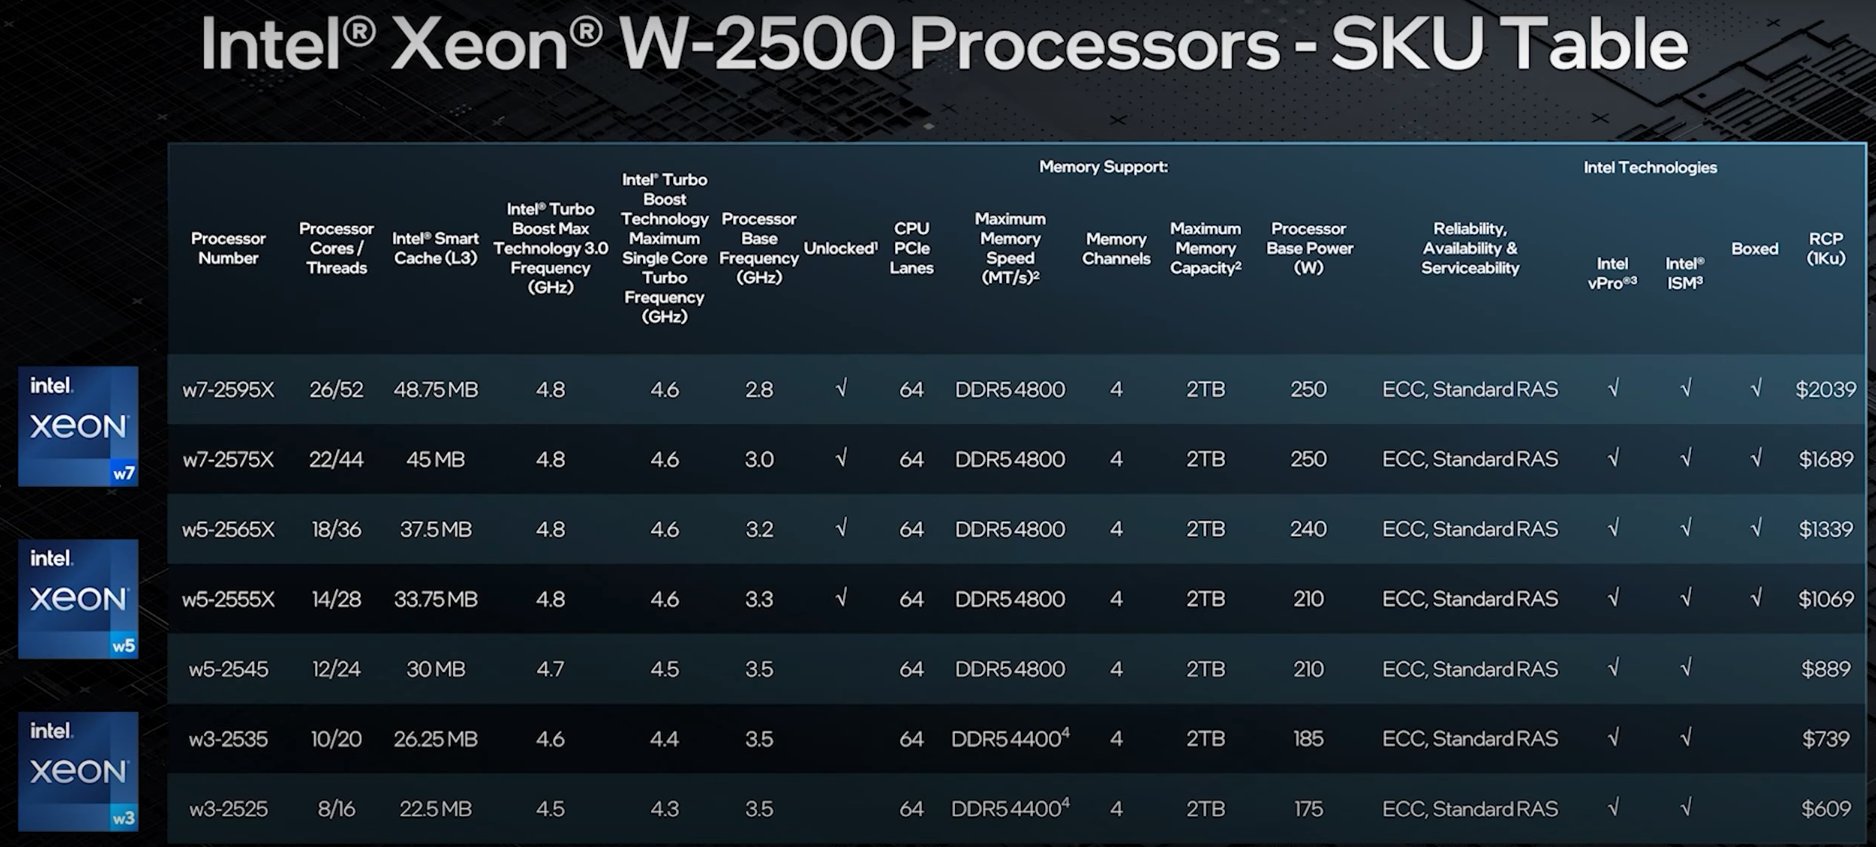1876x847 pixels.
Task: Select processor number 'w7-2595X'
Action: coord(228,389)
